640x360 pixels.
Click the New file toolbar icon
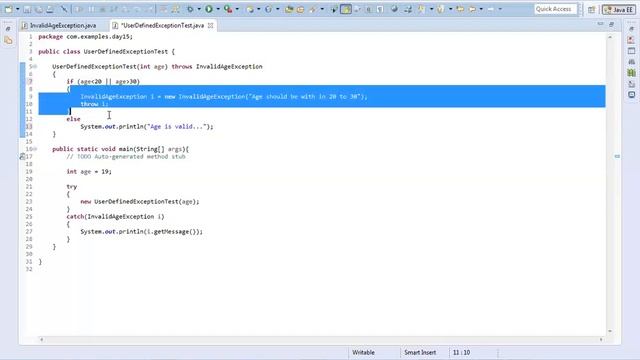click(x=9, y=9)
